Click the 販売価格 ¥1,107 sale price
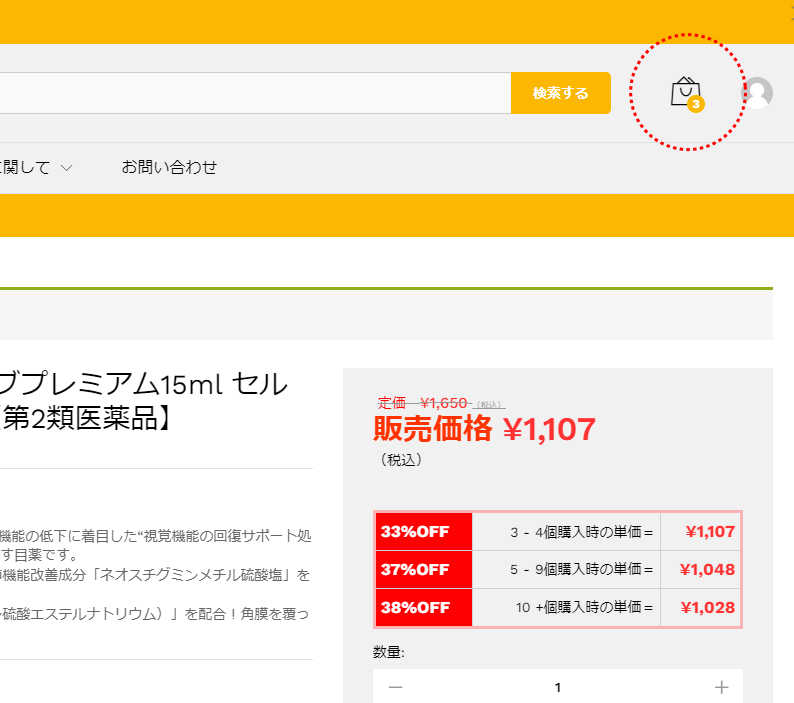794x703 pixels. tap(484, 429)
